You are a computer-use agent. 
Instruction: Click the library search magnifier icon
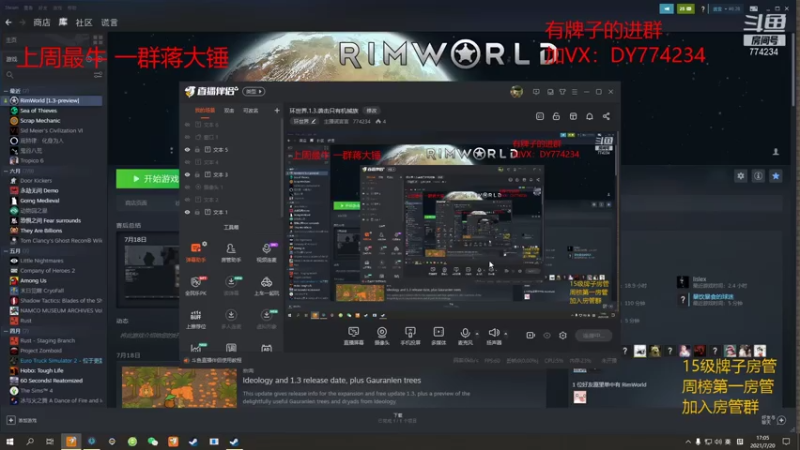click(10, 75)
